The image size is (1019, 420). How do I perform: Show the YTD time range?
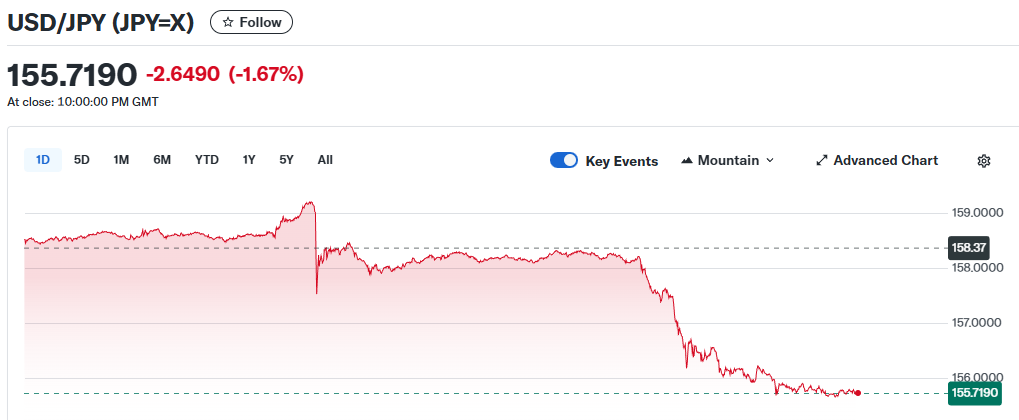tap(207, 160)
